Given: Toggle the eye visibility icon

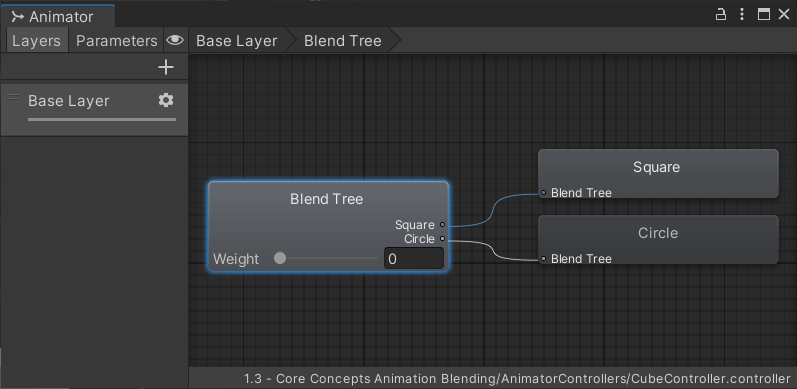Looking at the screenshot, I should click(x=175, y=41).
